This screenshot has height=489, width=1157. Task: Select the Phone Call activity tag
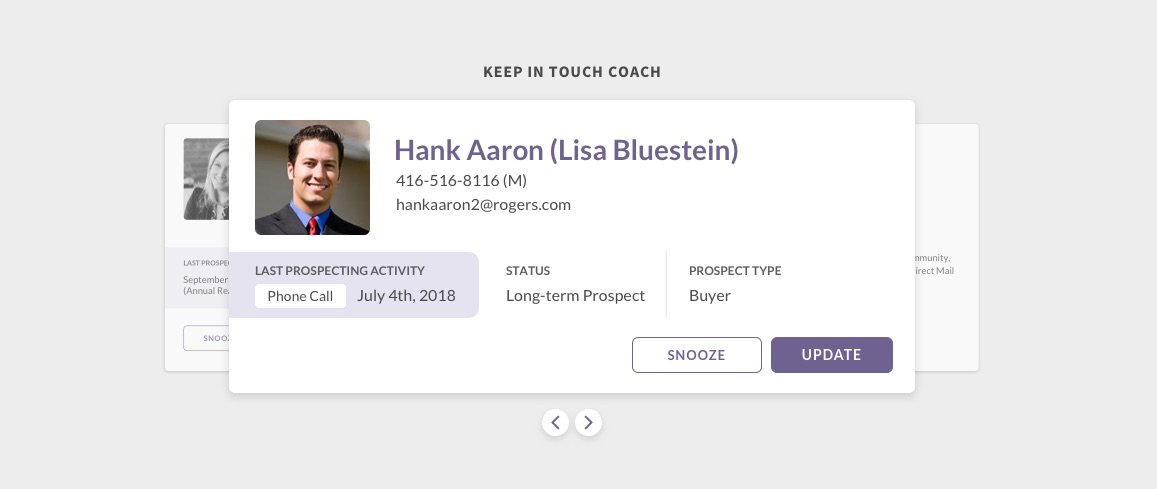300,296
